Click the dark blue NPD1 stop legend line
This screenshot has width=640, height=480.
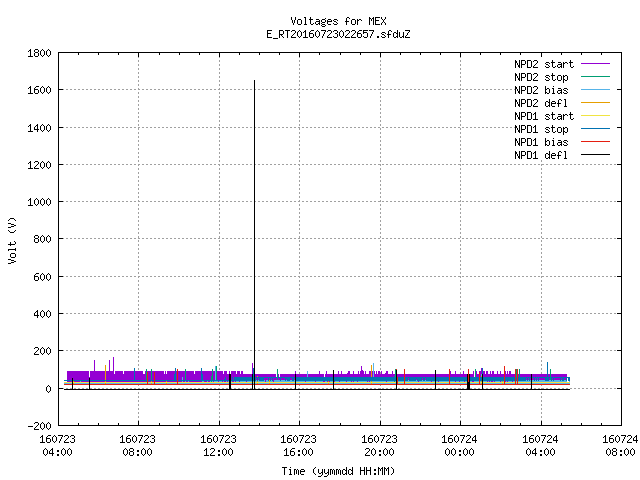coord(595,129)
